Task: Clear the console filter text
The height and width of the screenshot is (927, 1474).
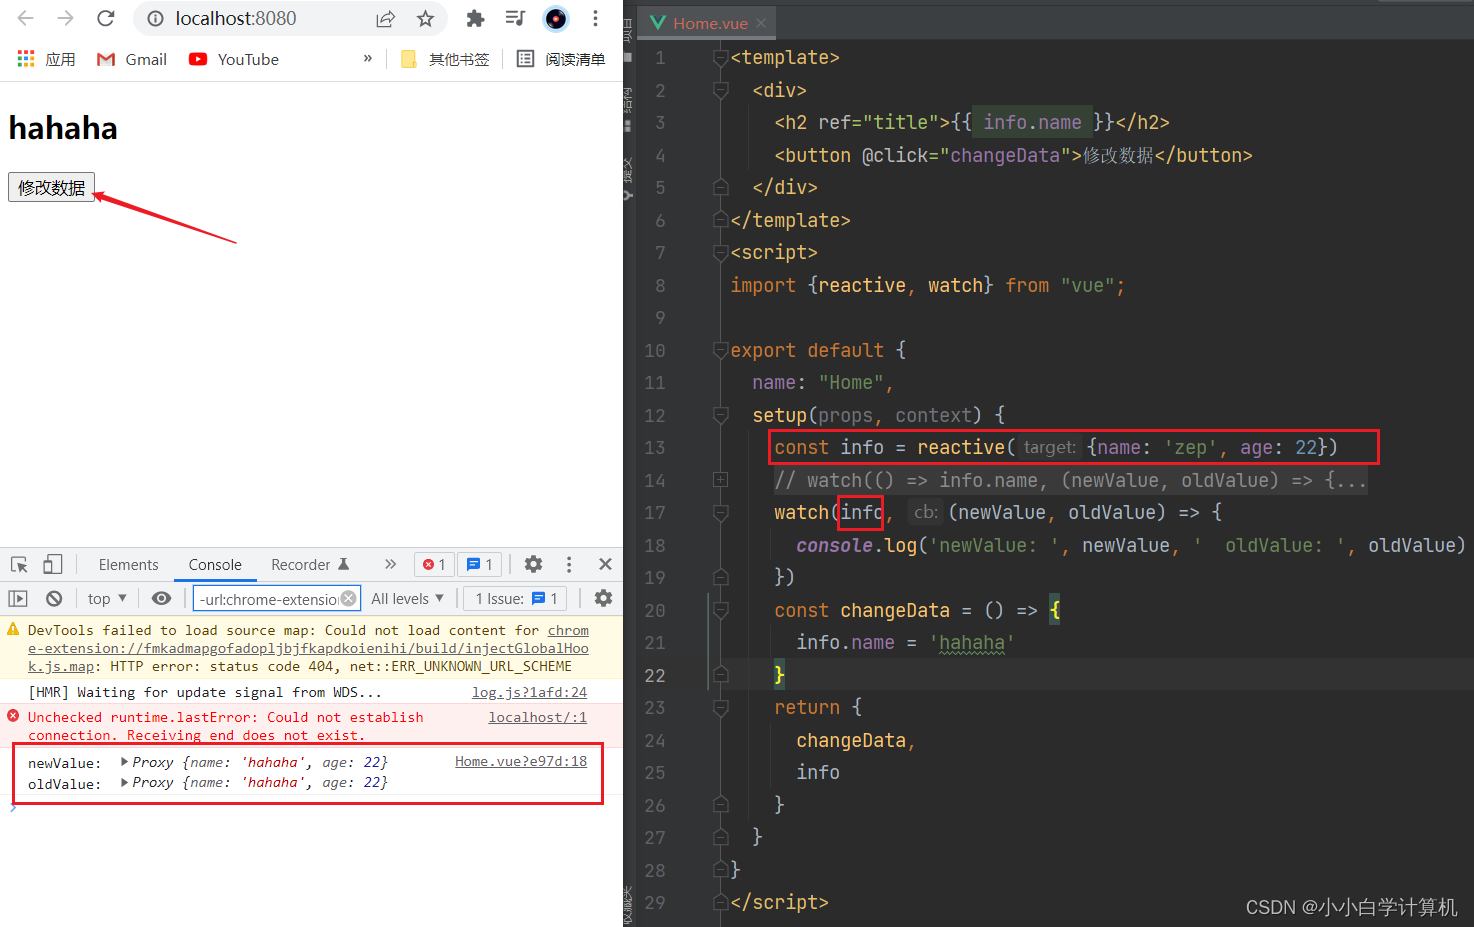Action: pyautogui.click(x=349, y=598)
